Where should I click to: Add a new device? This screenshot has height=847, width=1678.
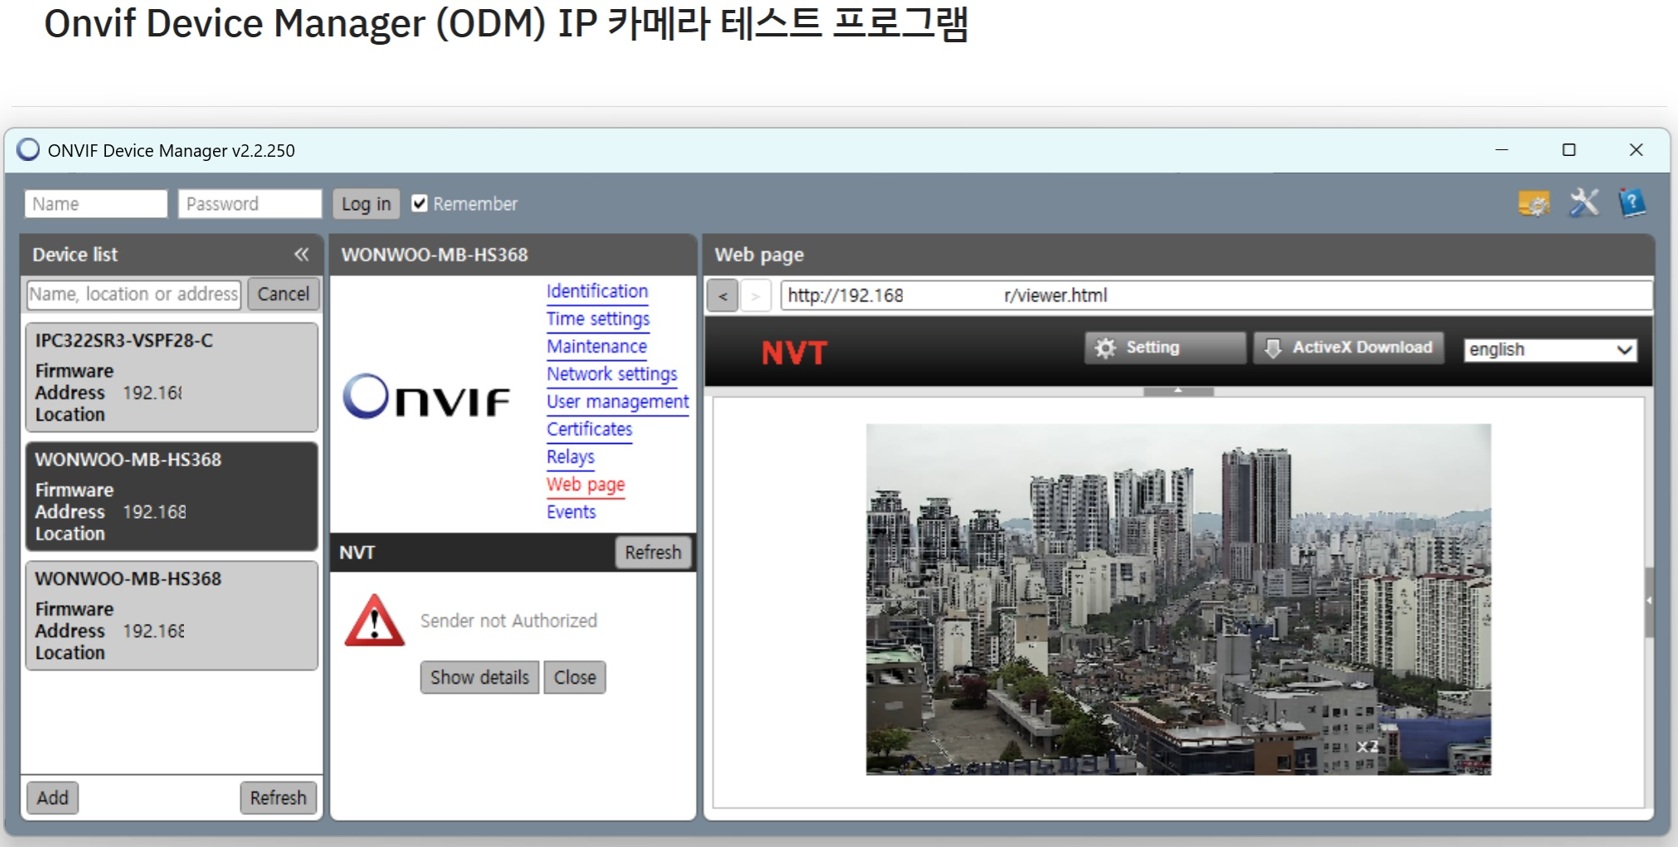(53, 798)
